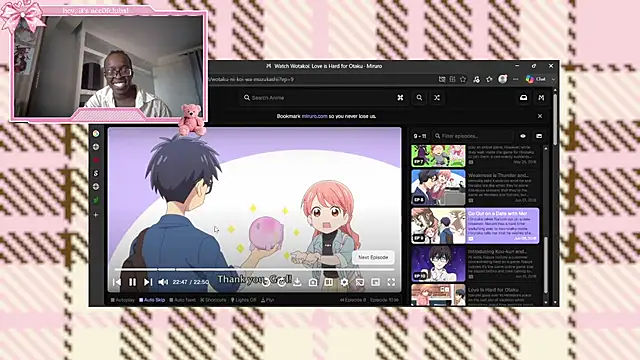Viewport: 640px width, 360px height.
Task: Skip forward with the forward-seek icon
Action: (x=282, y=282)
